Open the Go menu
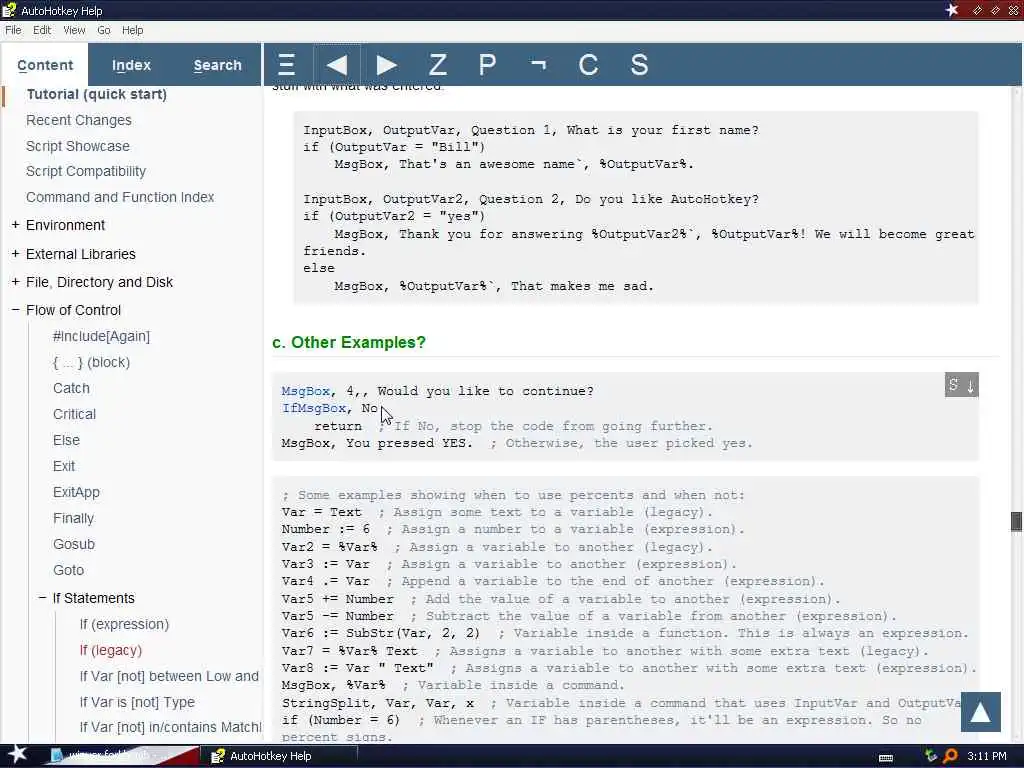The image size is (1024, 768). [103, 30]
